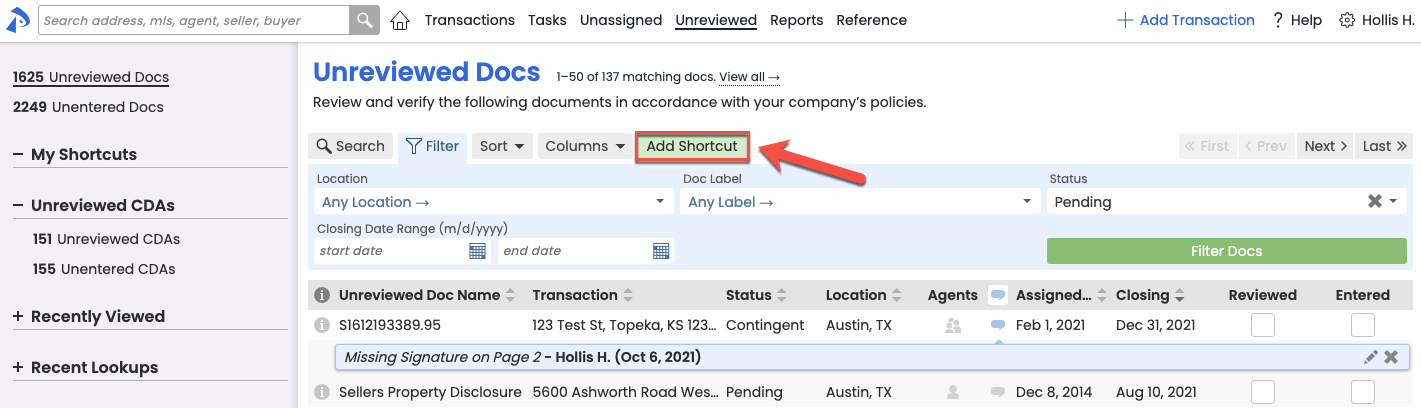Open the Sort dropdown
Image resolution: width=1421 pixels, height=408 pixels.
[502, 146]
